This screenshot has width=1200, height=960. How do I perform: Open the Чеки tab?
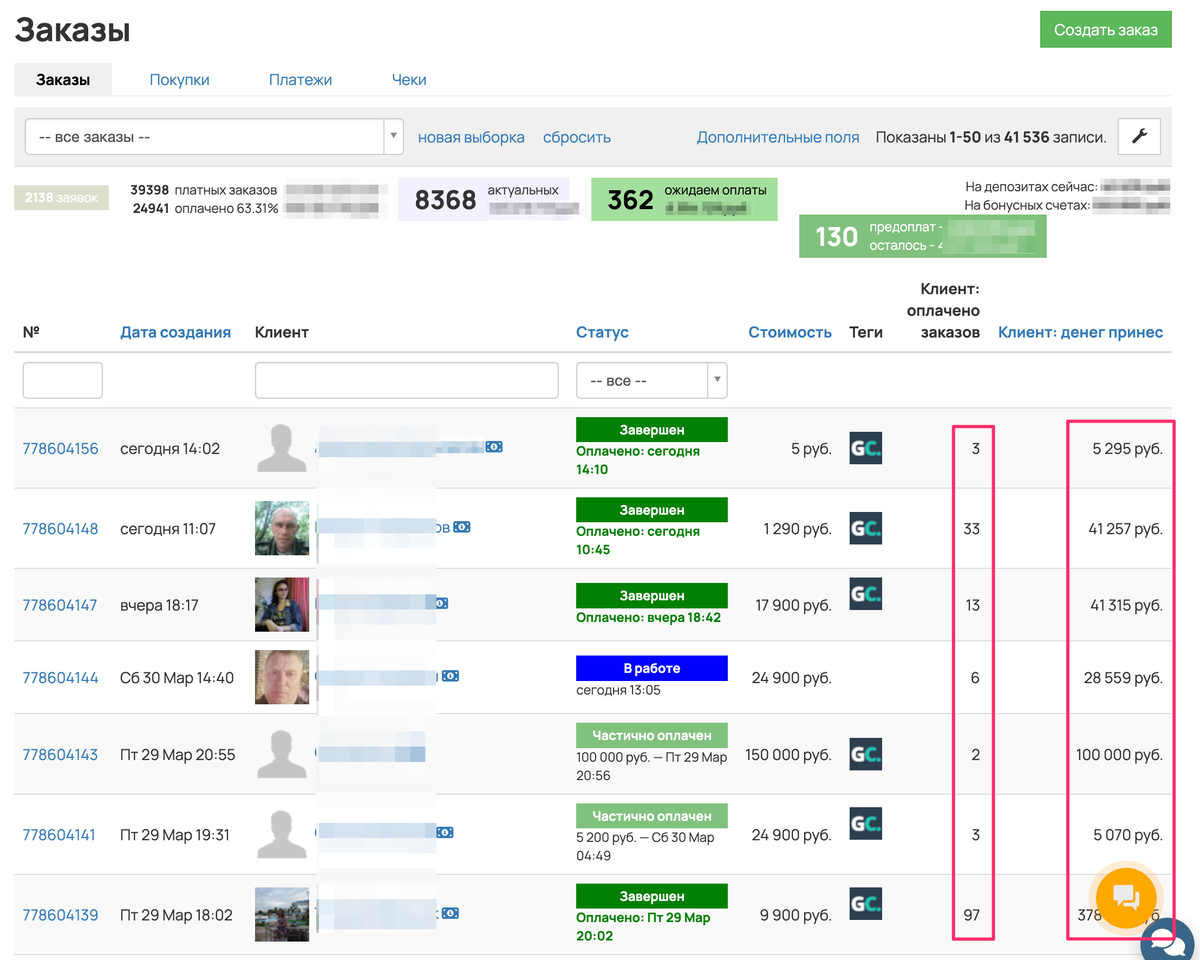coord(409,80)
